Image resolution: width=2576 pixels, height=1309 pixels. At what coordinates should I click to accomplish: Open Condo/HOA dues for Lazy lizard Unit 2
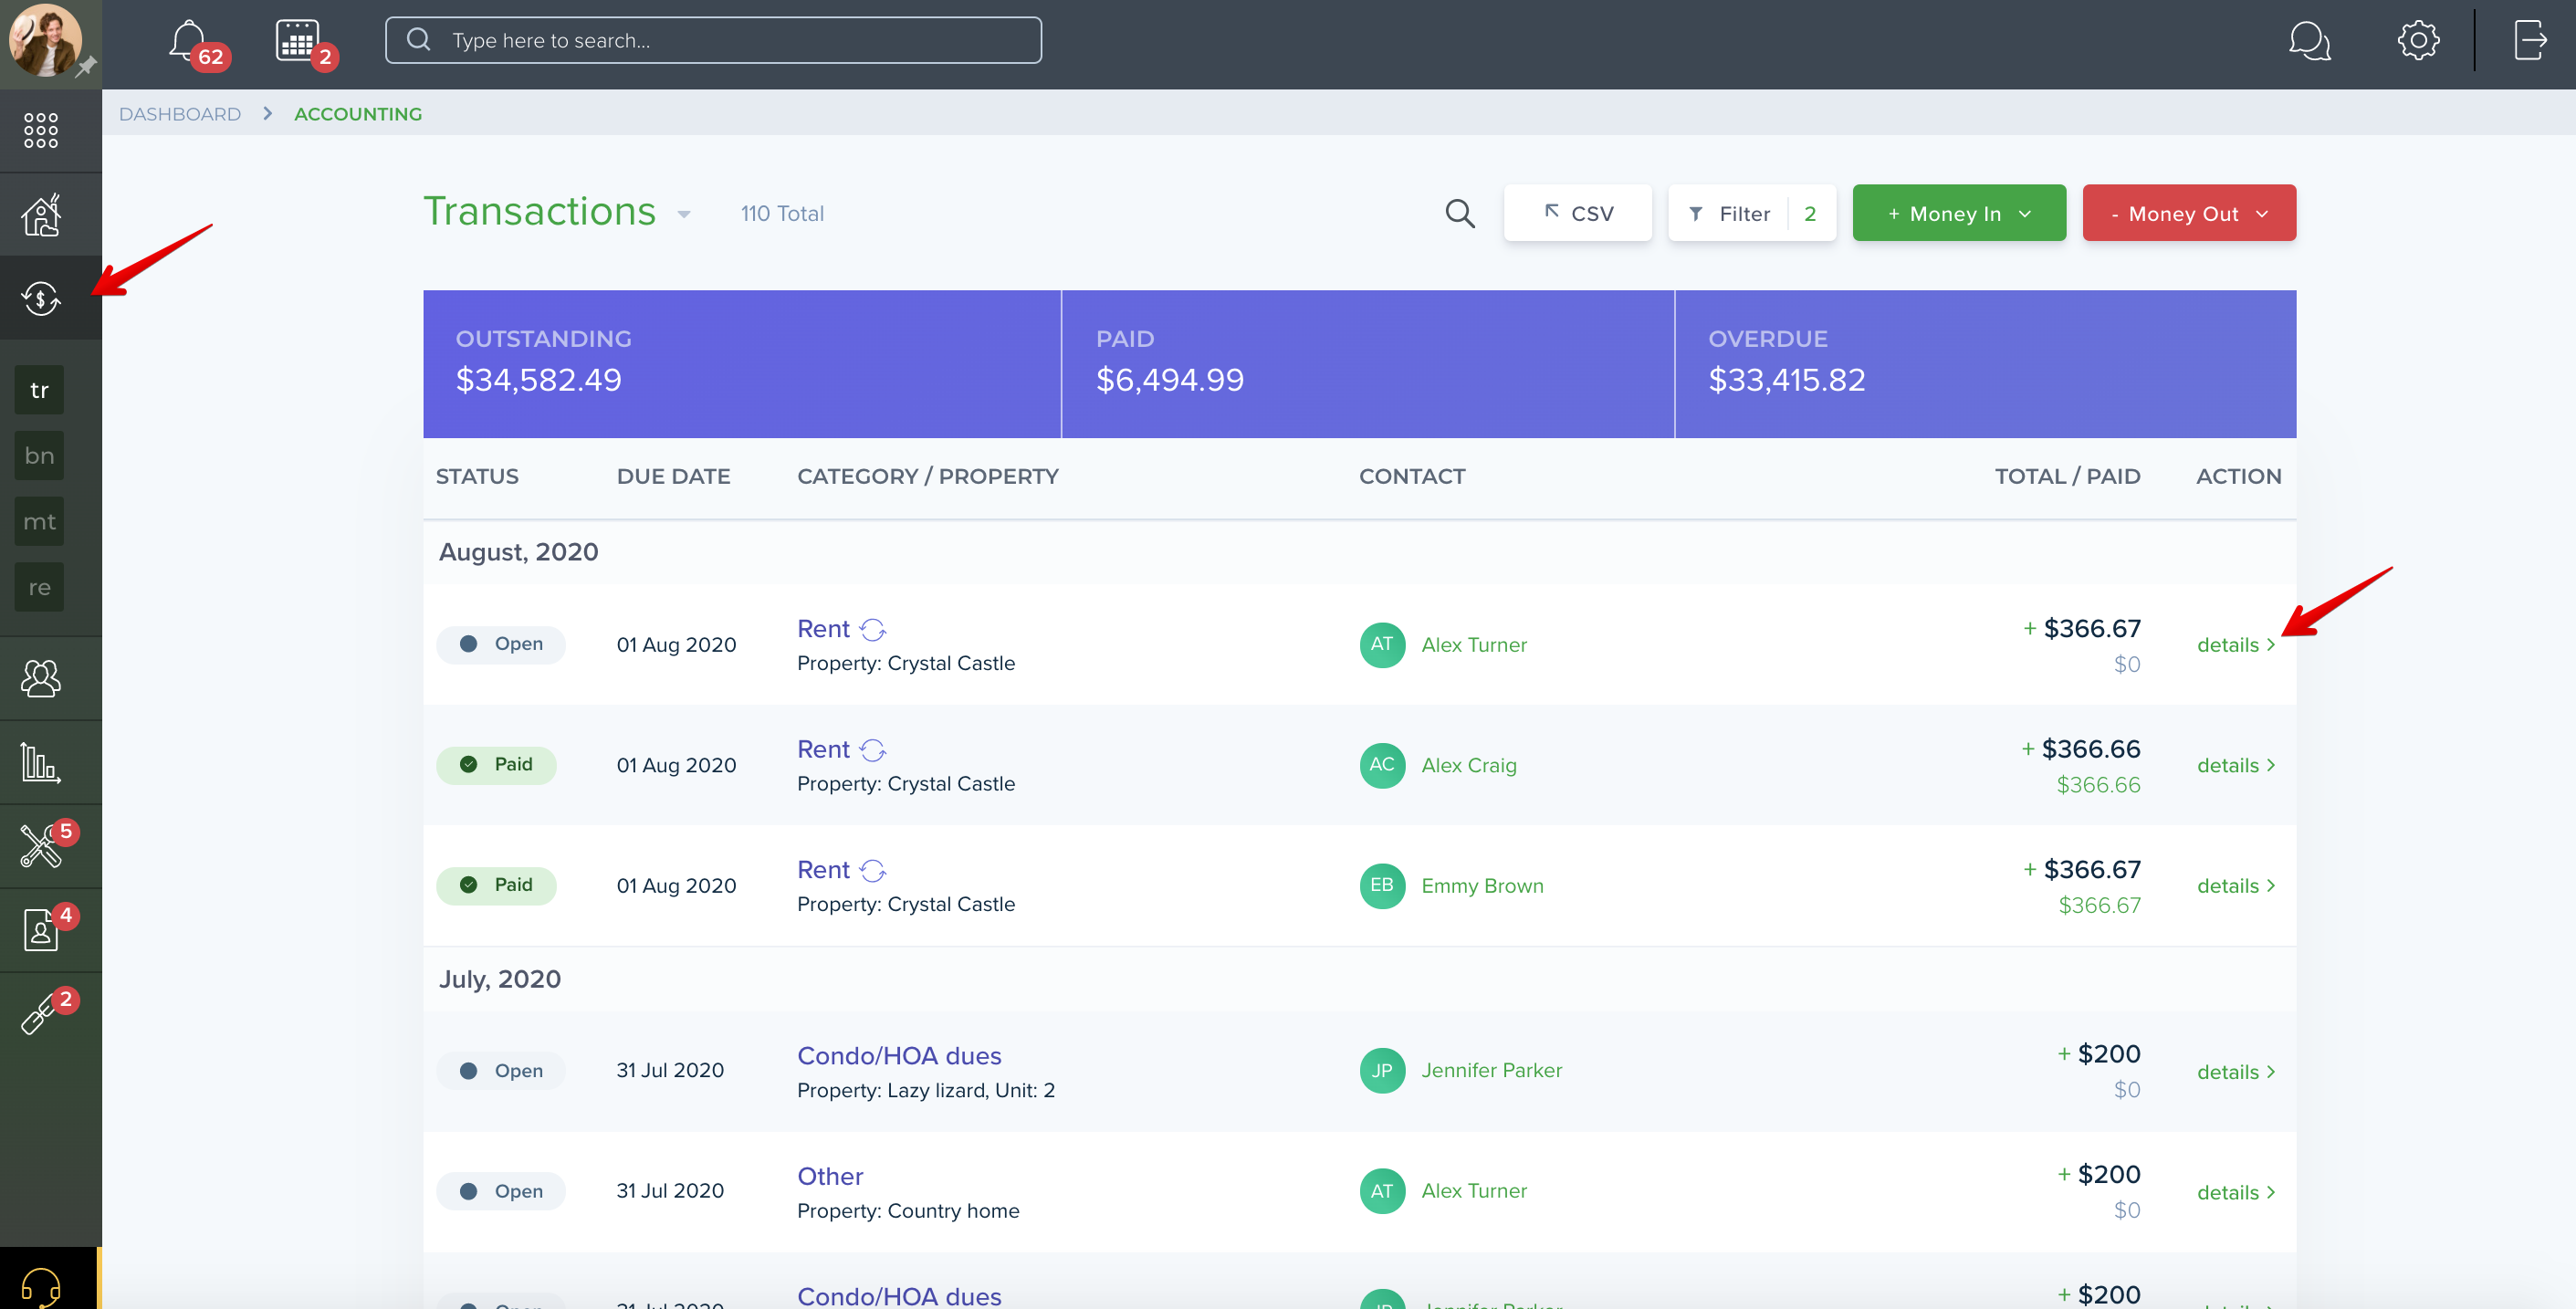pos(899,1056)
